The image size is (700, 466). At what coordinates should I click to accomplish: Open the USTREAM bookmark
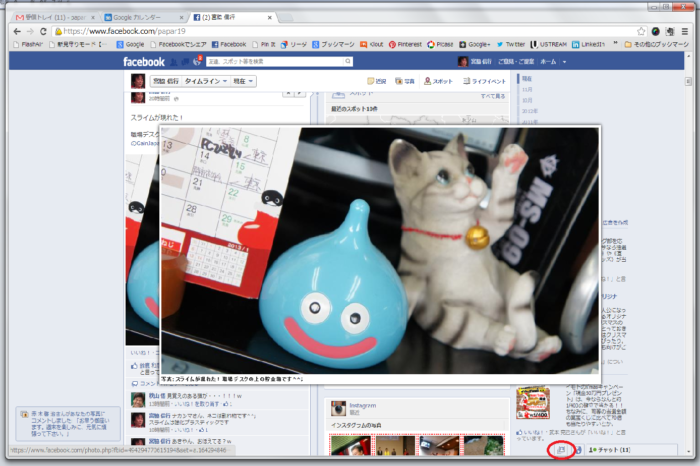(548, 44)
